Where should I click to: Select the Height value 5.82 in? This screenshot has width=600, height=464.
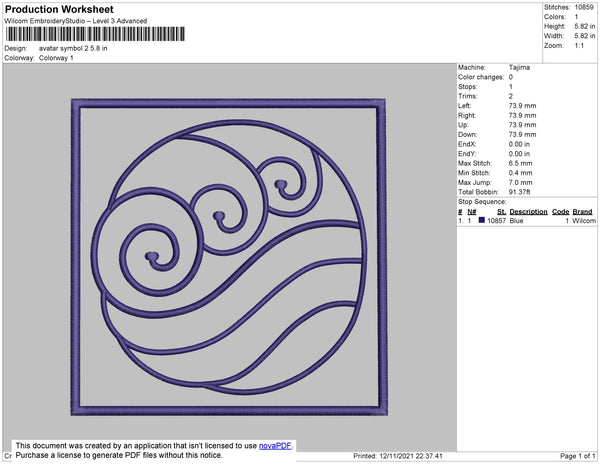tap(584, 26)
